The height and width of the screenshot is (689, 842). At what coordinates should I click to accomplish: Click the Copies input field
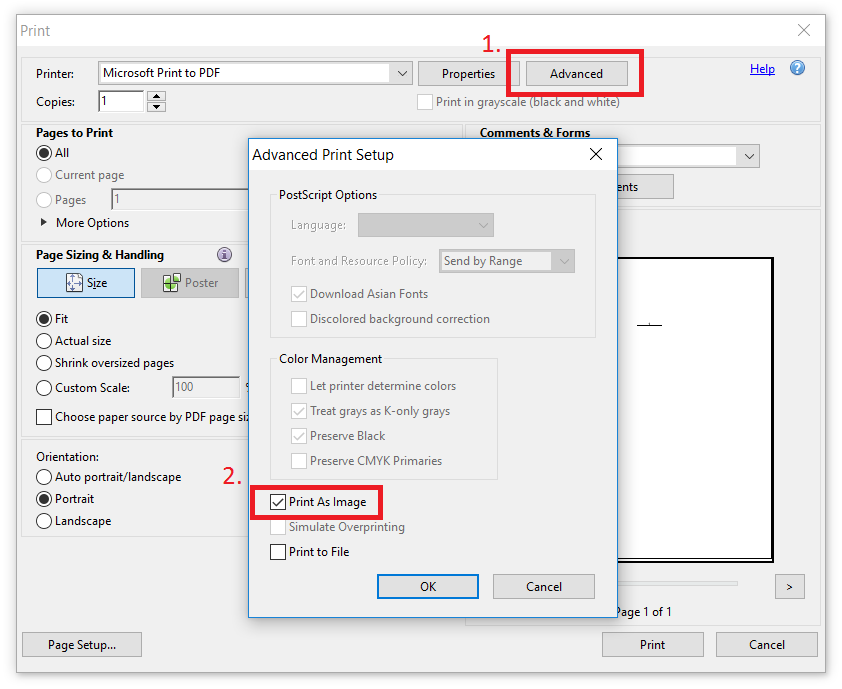point(121,101)
